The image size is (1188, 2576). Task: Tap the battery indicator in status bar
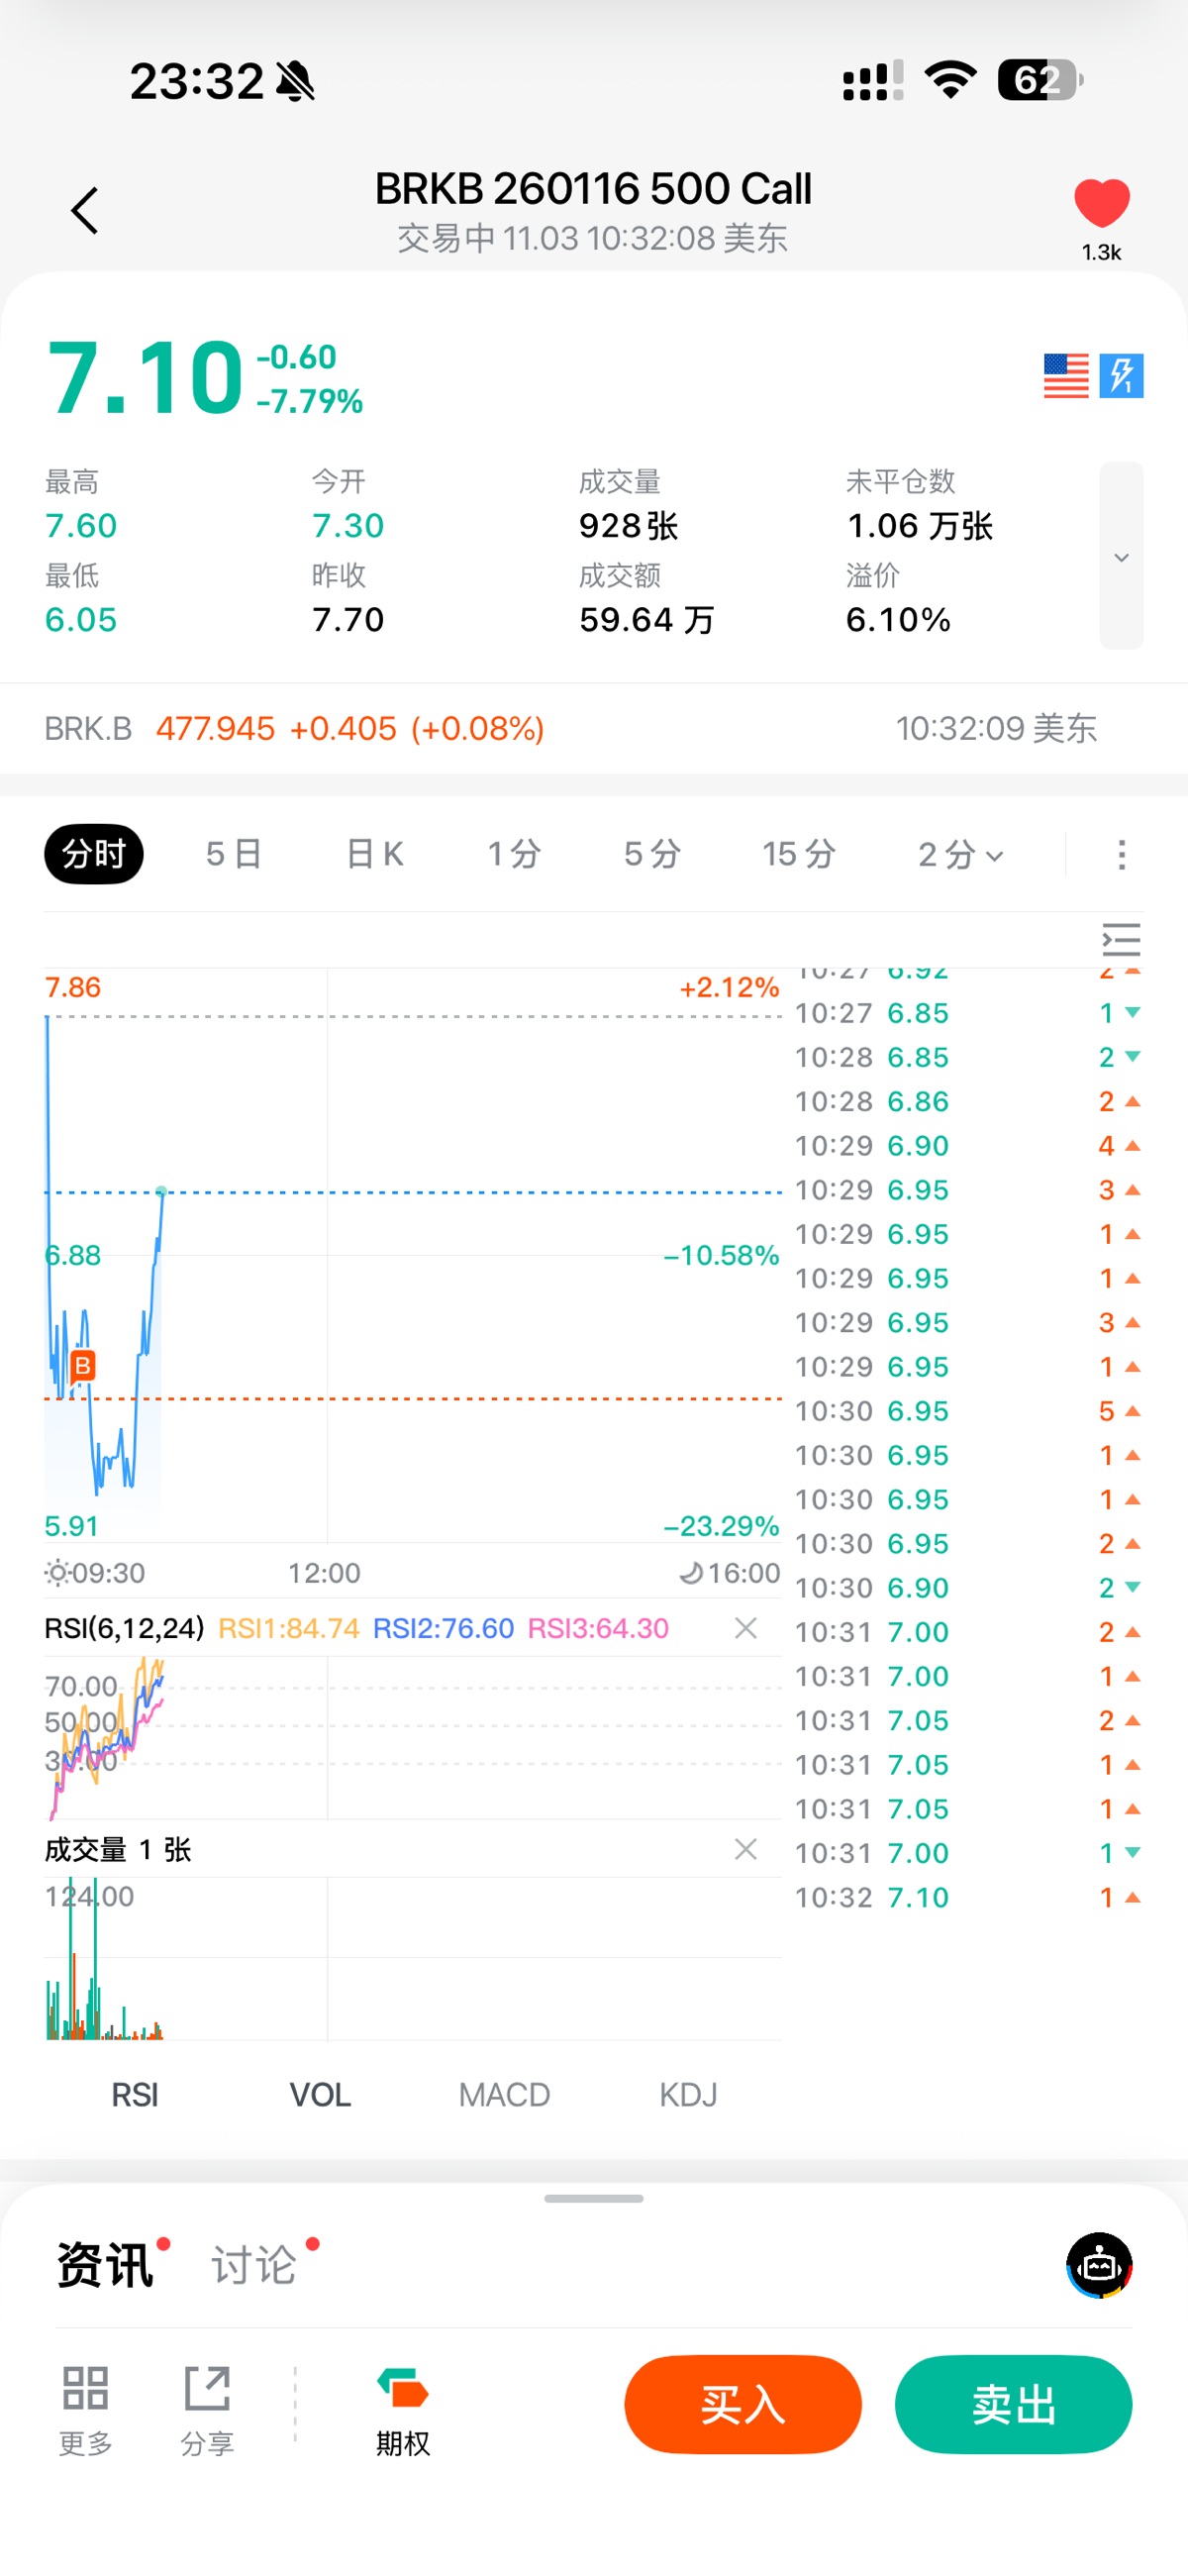tap(1040, 80)
